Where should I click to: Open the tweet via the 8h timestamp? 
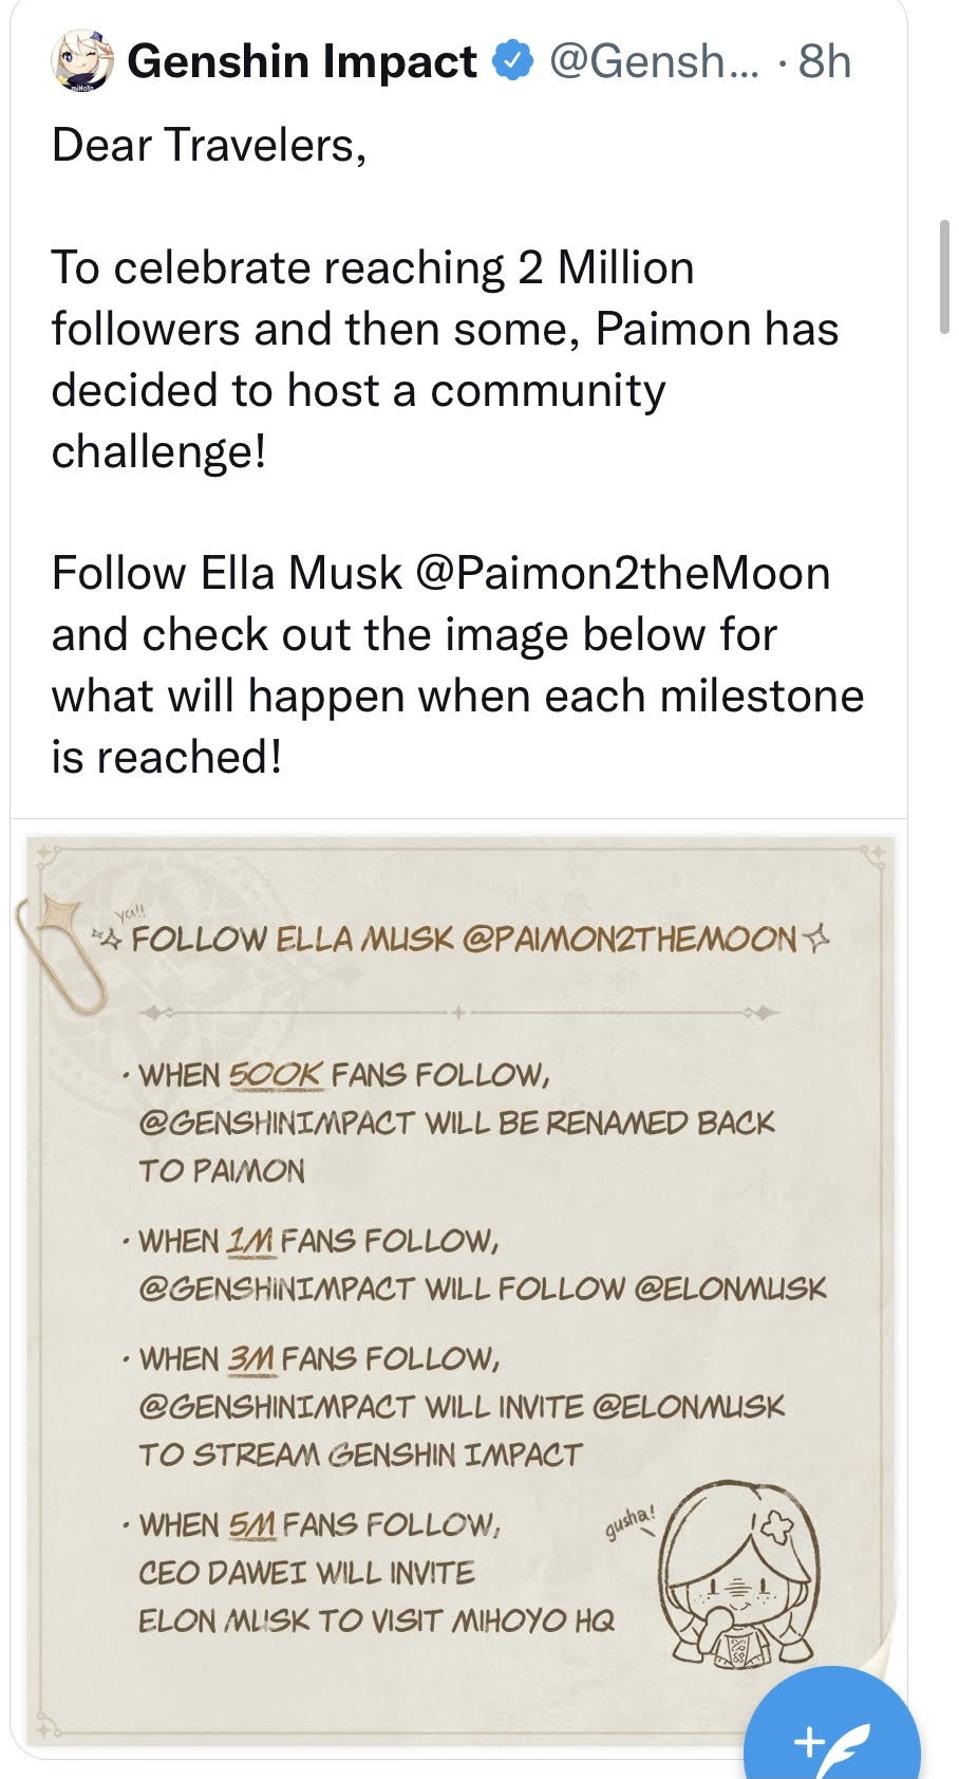(825, 62)
